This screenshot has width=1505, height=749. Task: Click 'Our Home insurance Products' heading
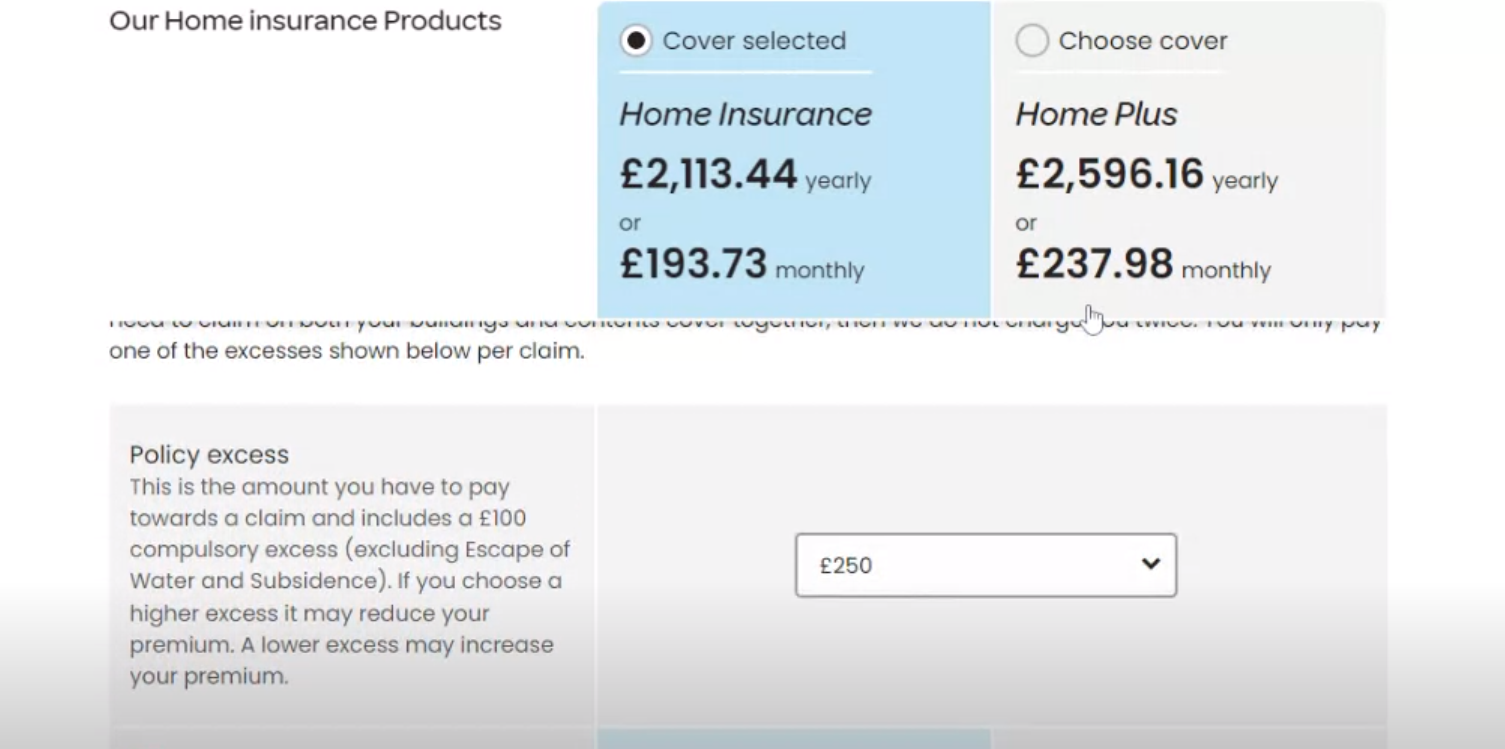click(305, 21)
